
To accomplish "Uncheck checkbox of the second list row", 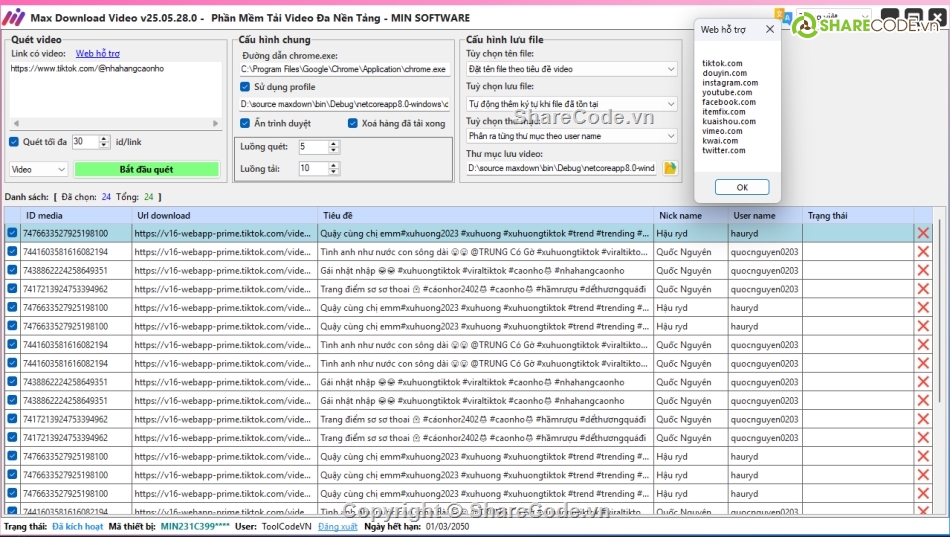I will coord(12,252).
